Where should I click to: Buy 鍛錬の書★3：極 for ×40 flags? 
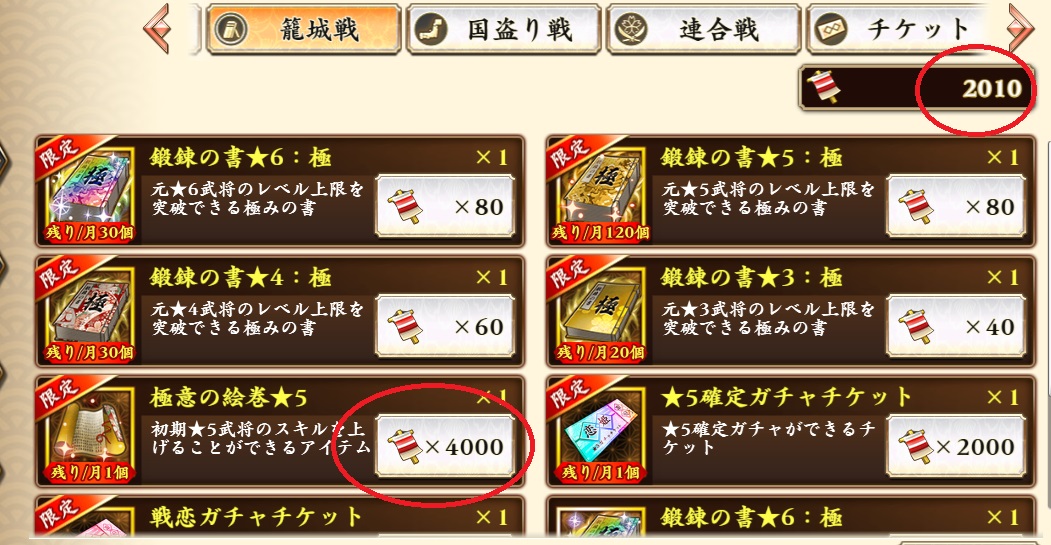[x=956, y=326]
